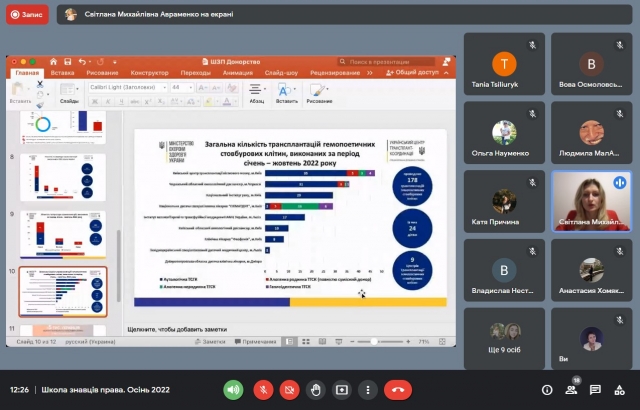Open the Слайды new slide dropdown
Screen dimensions: 640x410
(x=69, y=93)
